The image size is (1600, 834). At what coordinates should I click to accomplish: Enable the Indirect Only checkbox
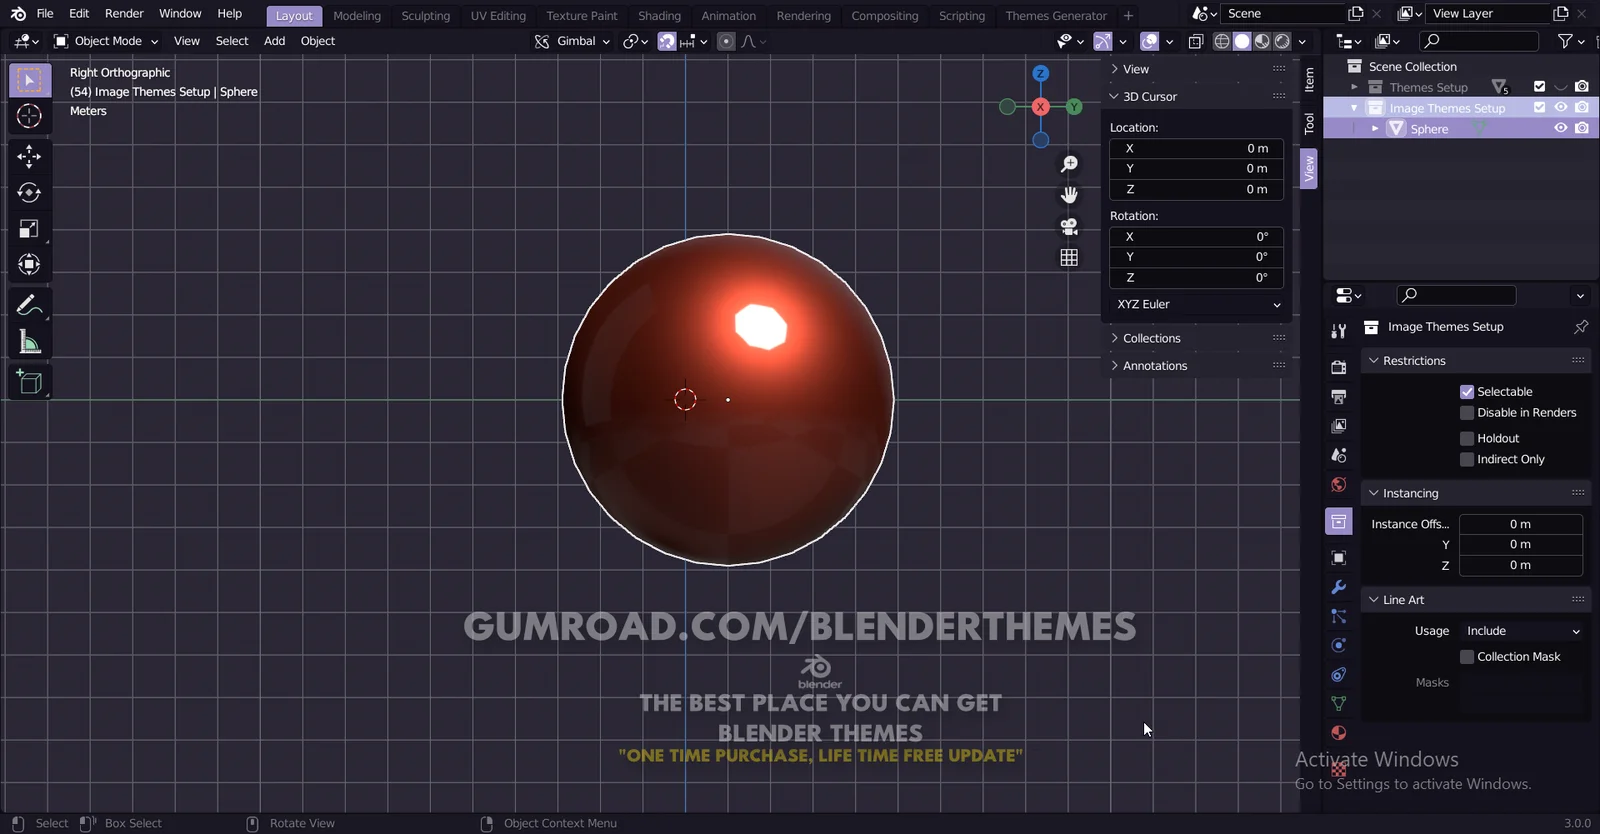1467,460
